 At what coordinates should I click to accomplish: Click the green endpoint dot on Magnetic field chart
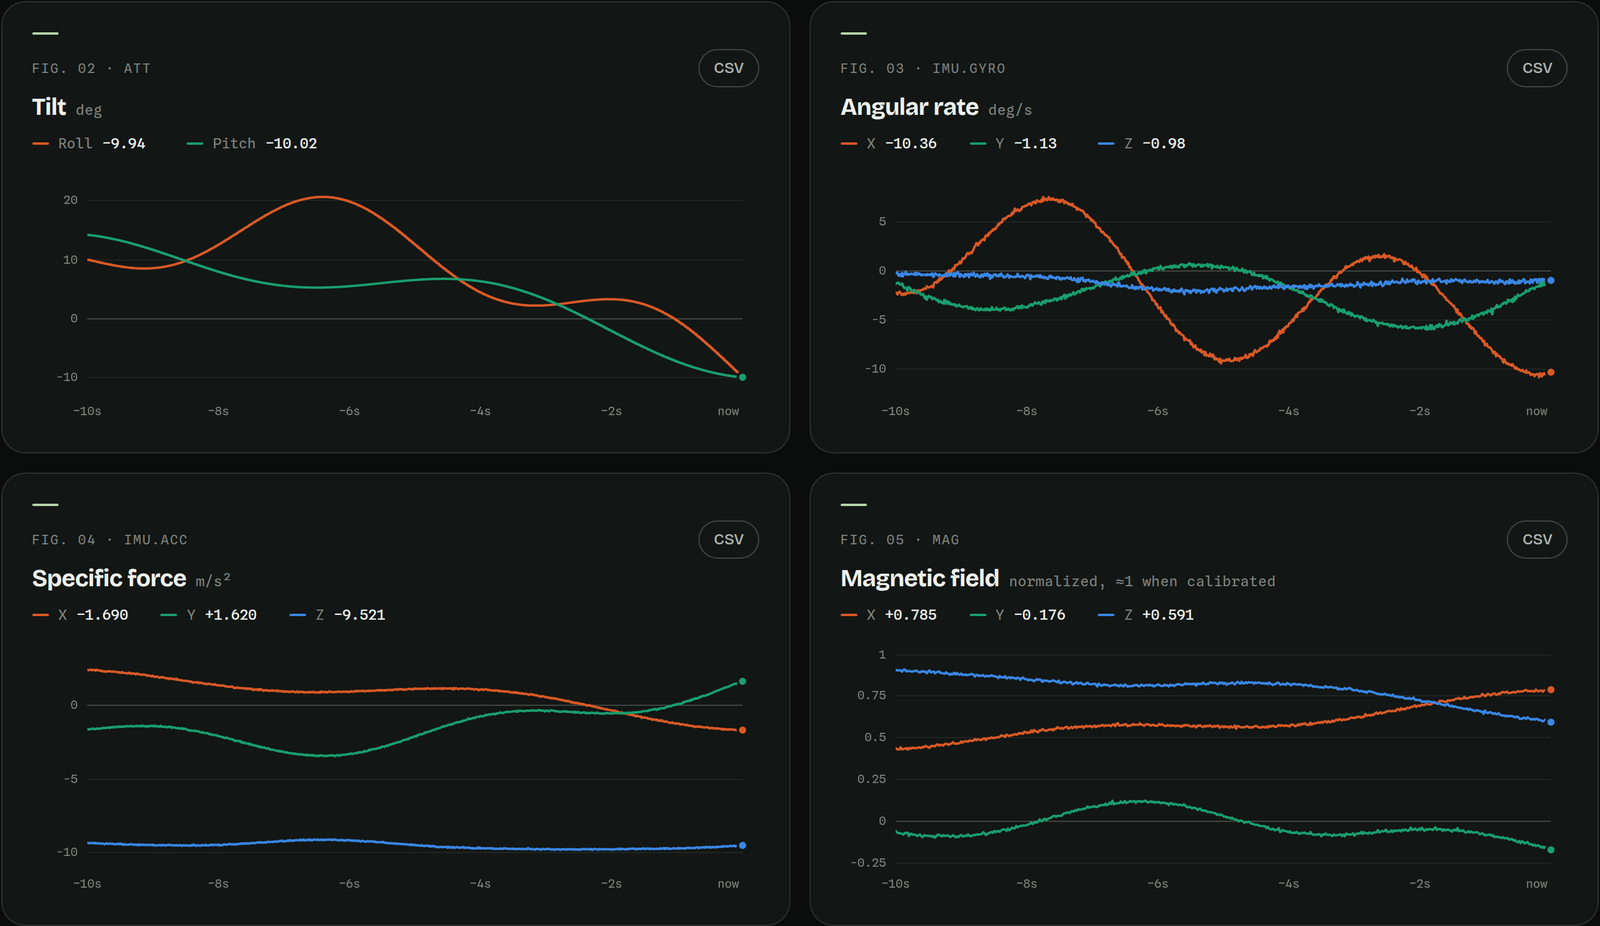[1551, 850]
